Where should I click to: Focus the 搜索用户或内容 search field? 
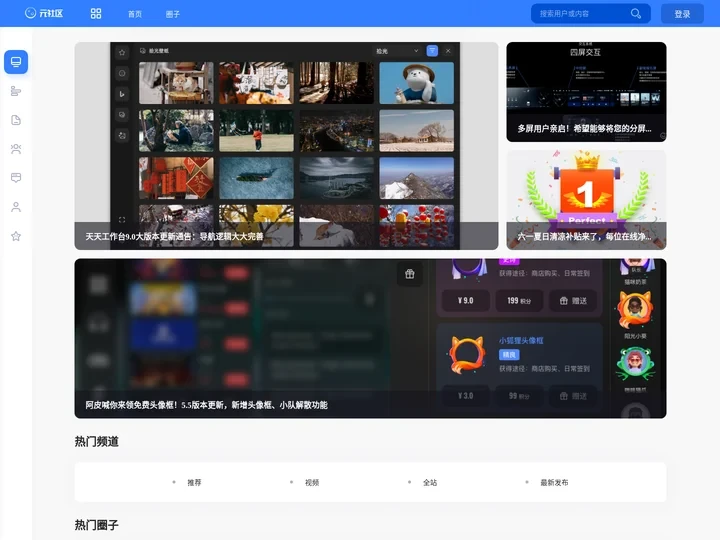point(591,14)
